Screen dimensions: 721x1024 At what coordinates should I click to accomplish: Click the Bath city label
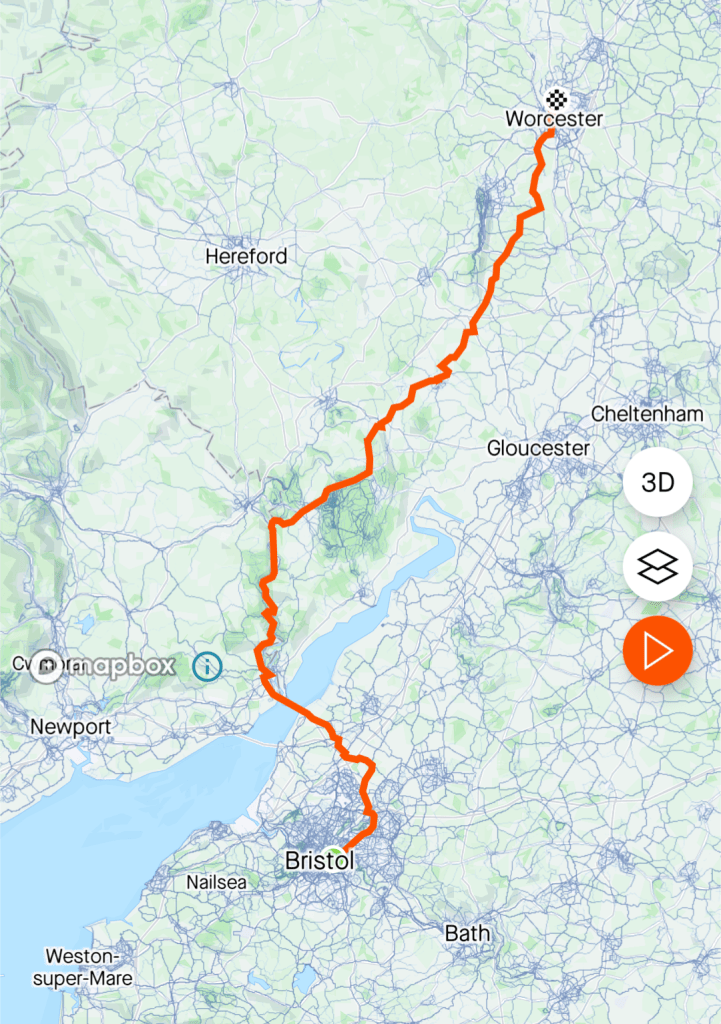click(x=467, y=933)
